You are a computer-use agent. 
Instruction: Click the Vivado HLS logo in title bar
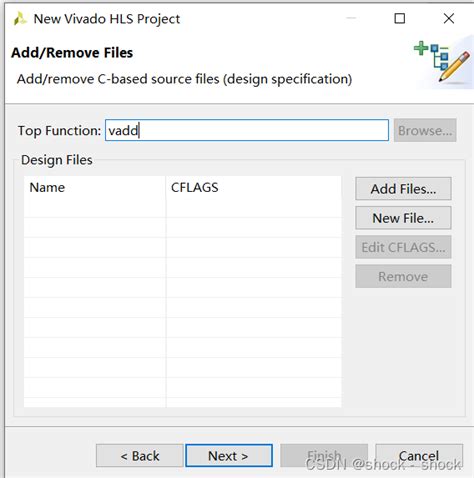[19, 19]
